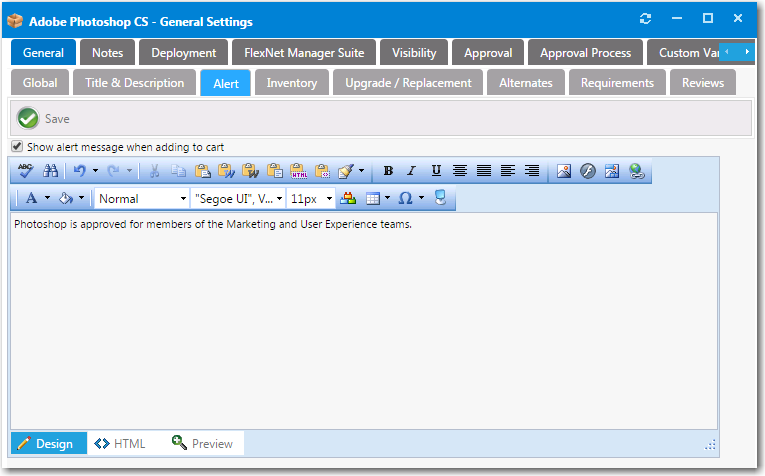Apply bold formatting
The height and width of the screenshot is (476, 765).
[388, 171]
